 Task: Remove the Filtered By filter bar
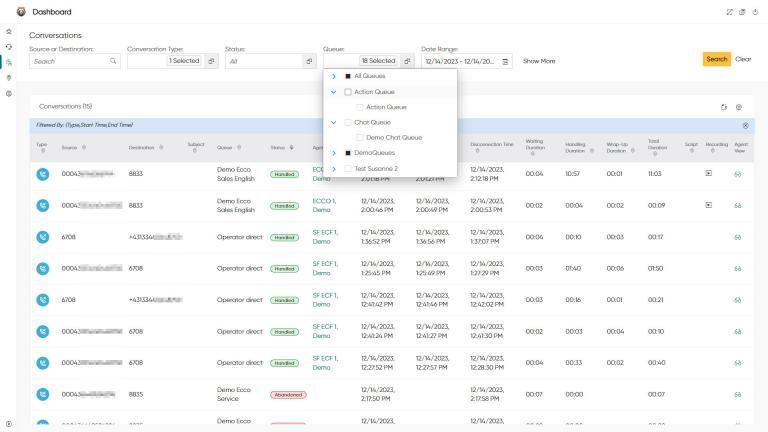(745, 125)
